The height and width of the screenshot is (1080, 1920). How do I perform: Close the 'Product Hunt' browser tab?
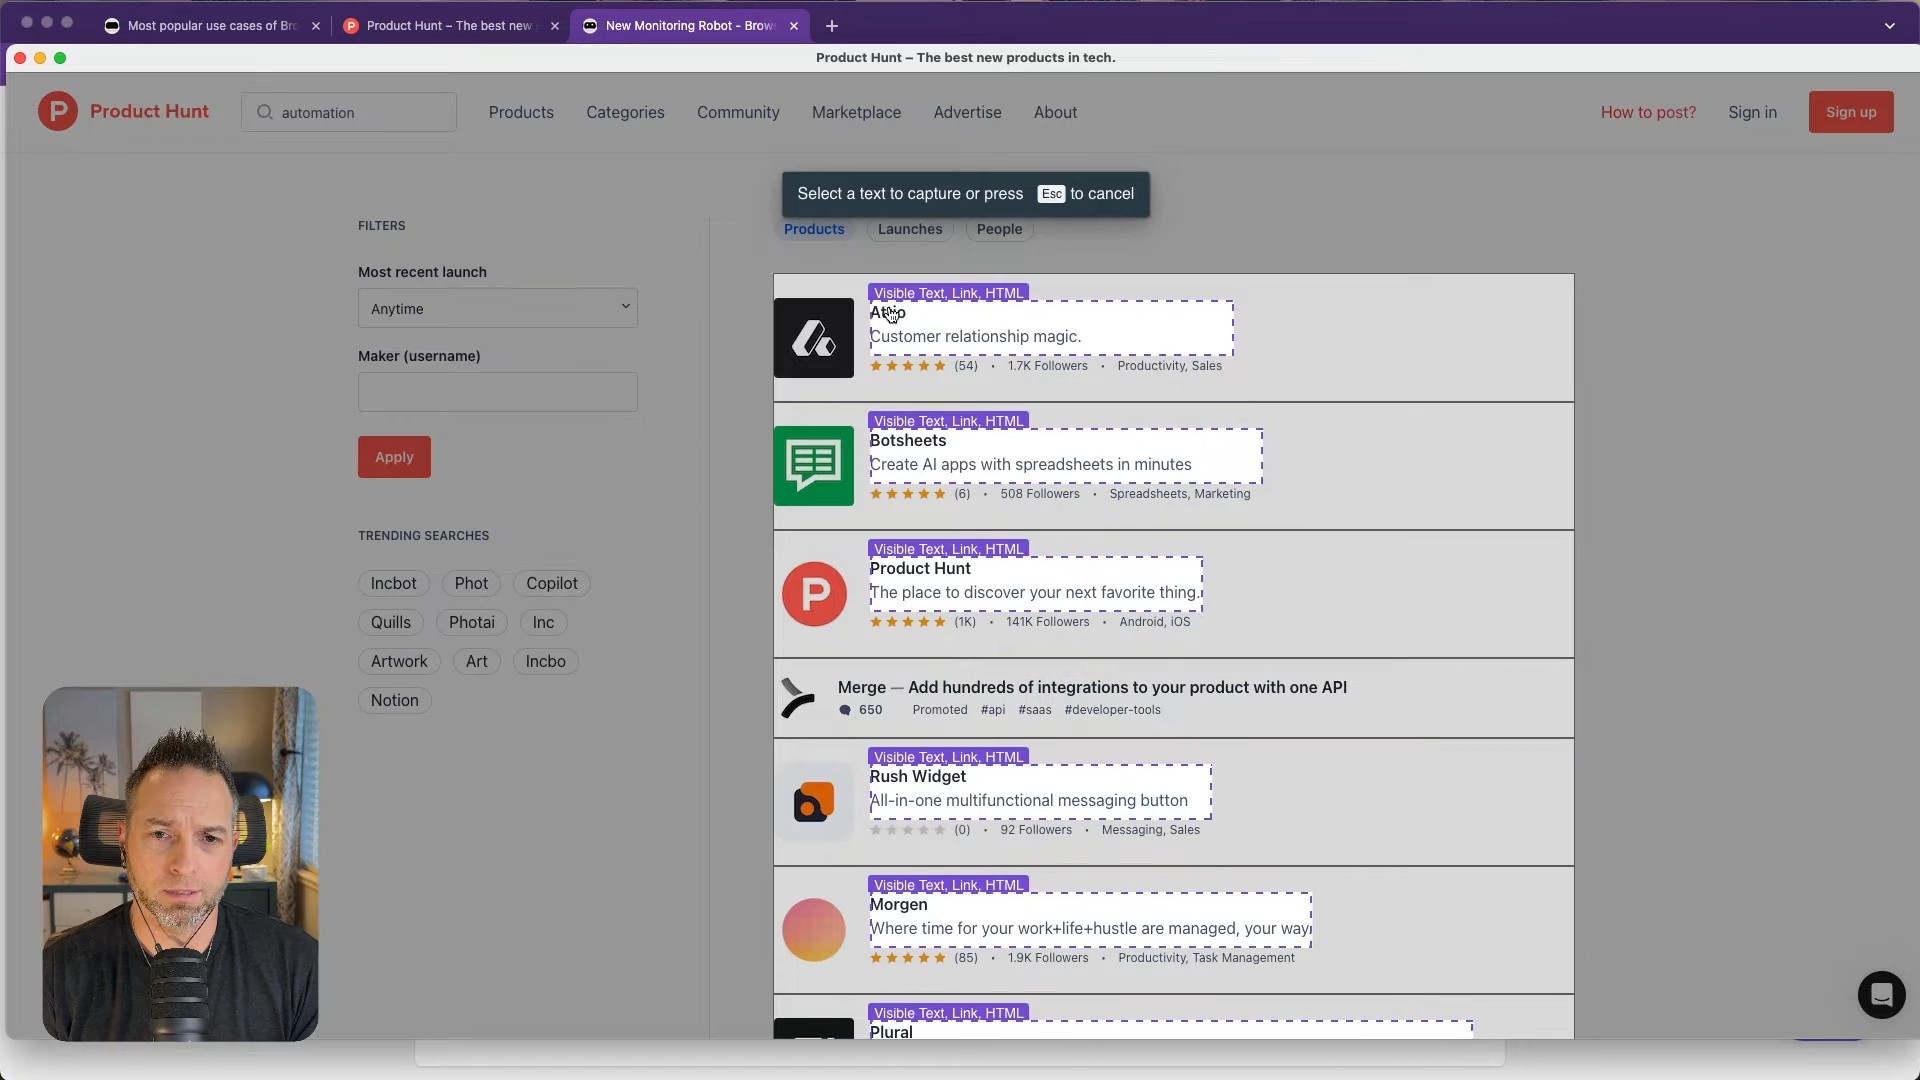coord(555,26)
